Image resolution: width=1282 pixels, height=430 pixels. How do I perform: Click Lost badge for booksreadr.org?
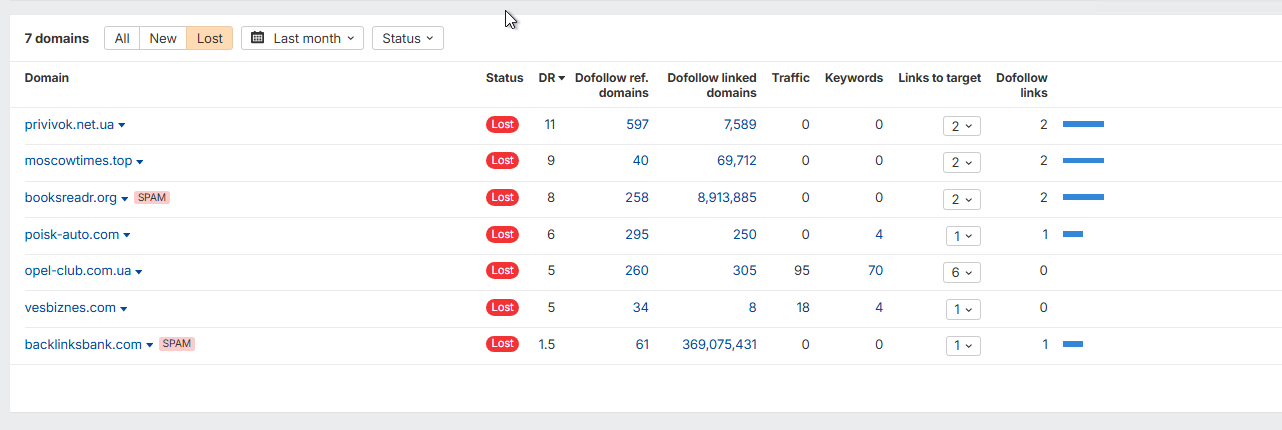pos(503,198)
